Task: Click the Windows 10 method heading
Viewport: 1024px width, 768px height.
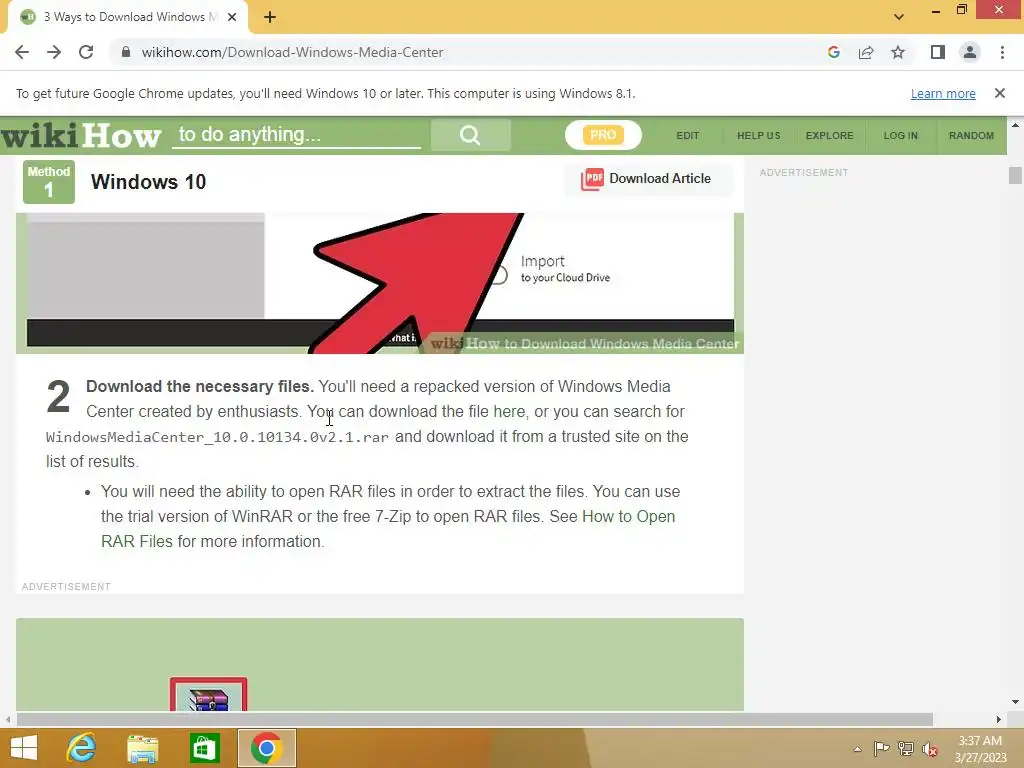Action: point(148,182)
